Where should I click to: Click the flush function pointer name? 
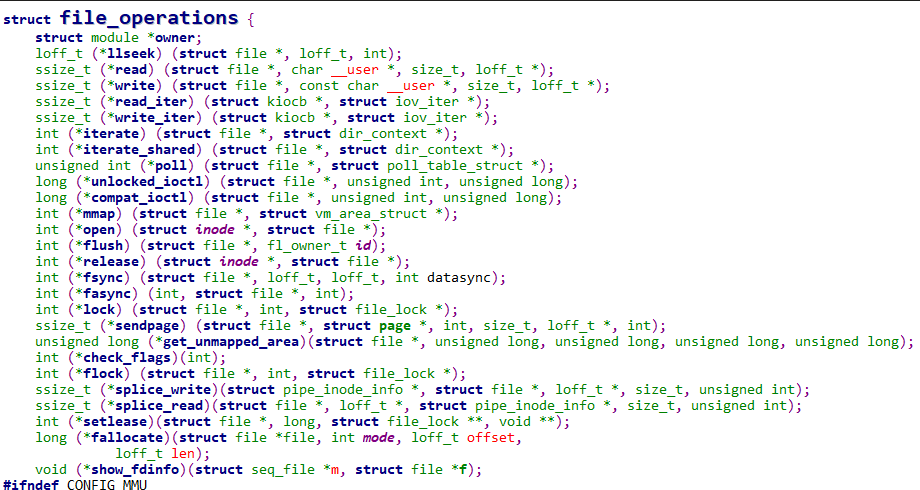(103, 245)
